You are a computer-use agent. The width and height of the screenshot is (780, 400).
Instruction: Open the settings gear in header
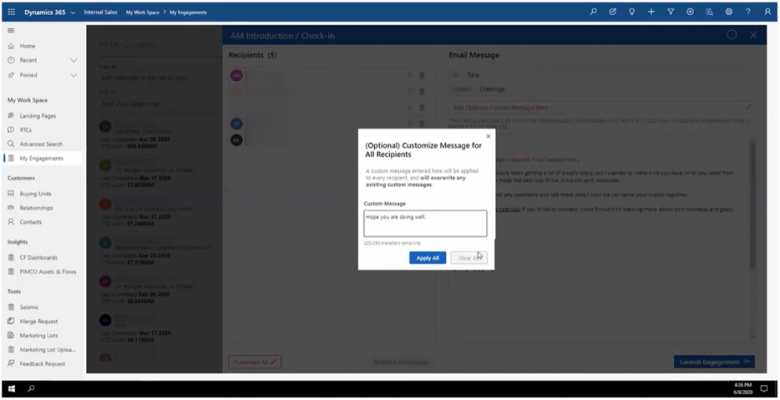click(x=729, y=11)
